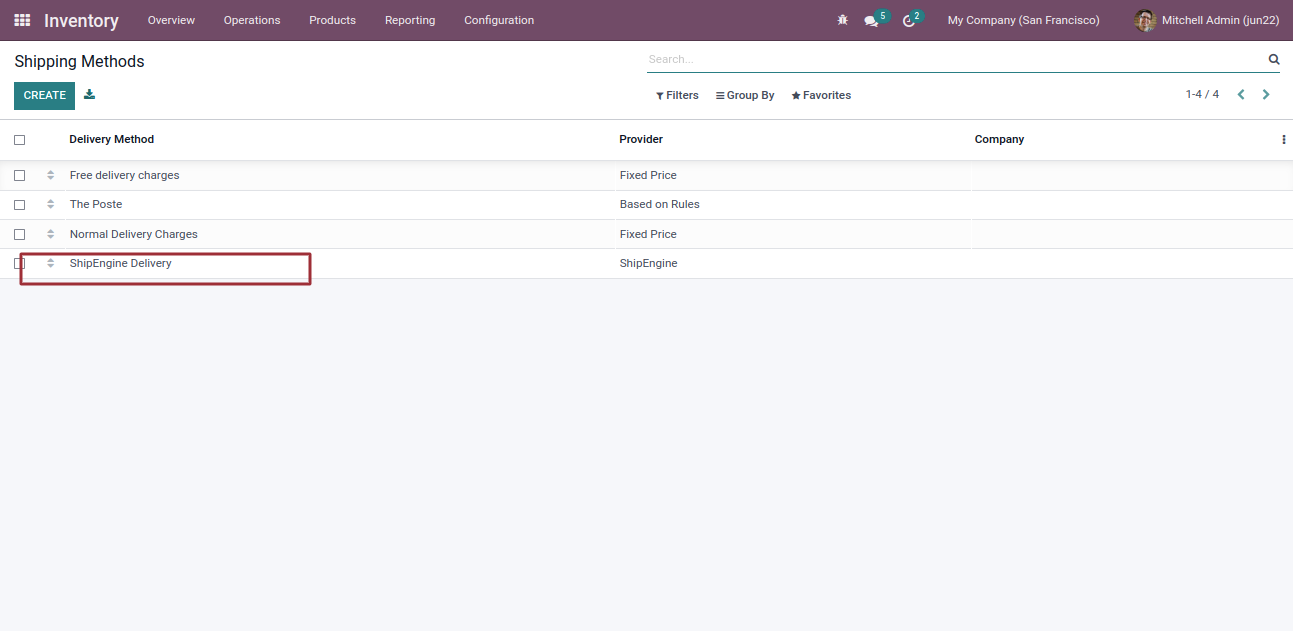Open the Group By dropdown
The height and width of the screenshot is (631, 1293).
[x=745, y=95]
